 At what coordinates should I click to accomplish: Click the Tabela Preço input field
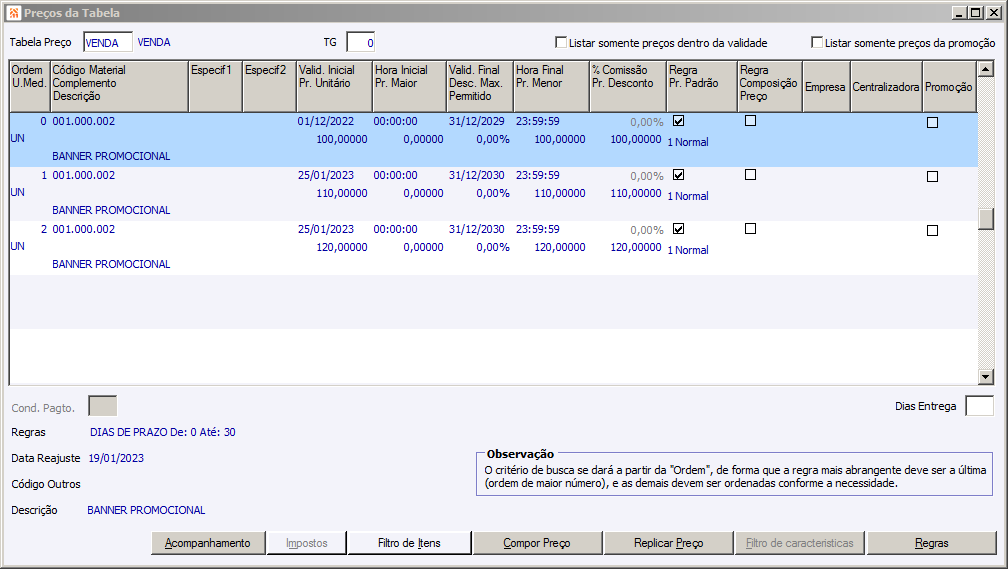(107, 42)
